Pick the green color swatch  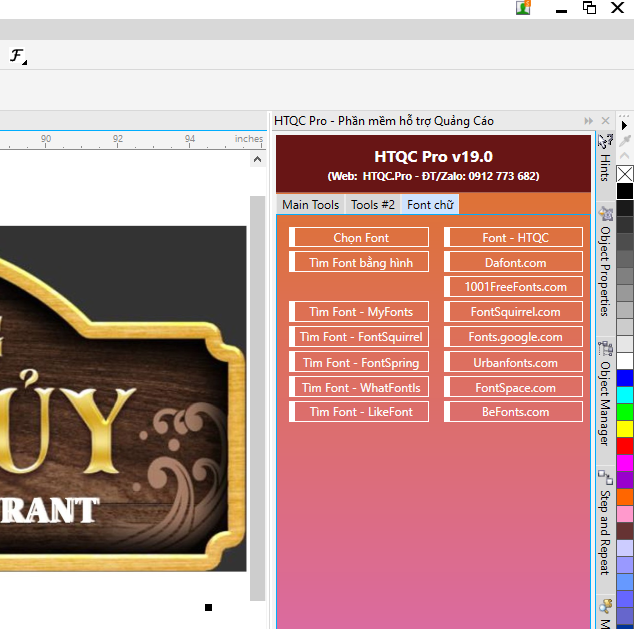tap(625, 412)
